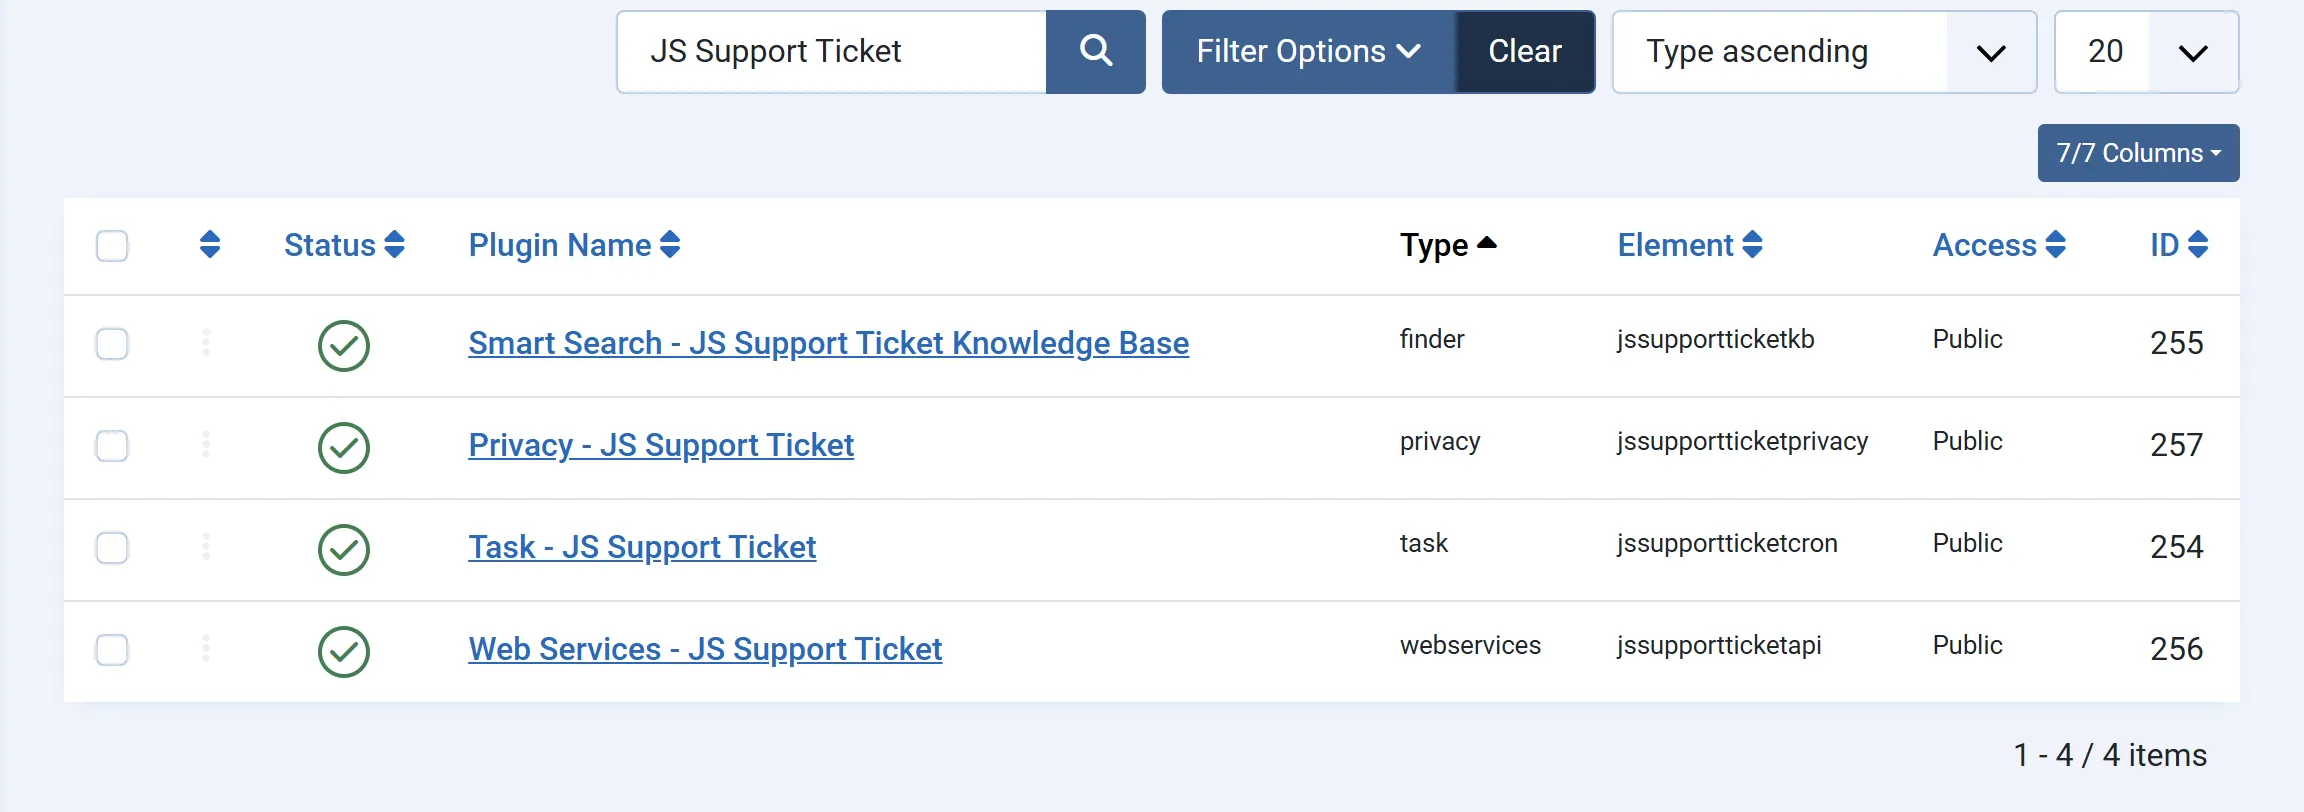This screenshot has width=2304, height=812.
Task: Click drag handle of Smart Search plugin row
Action: 206,343
